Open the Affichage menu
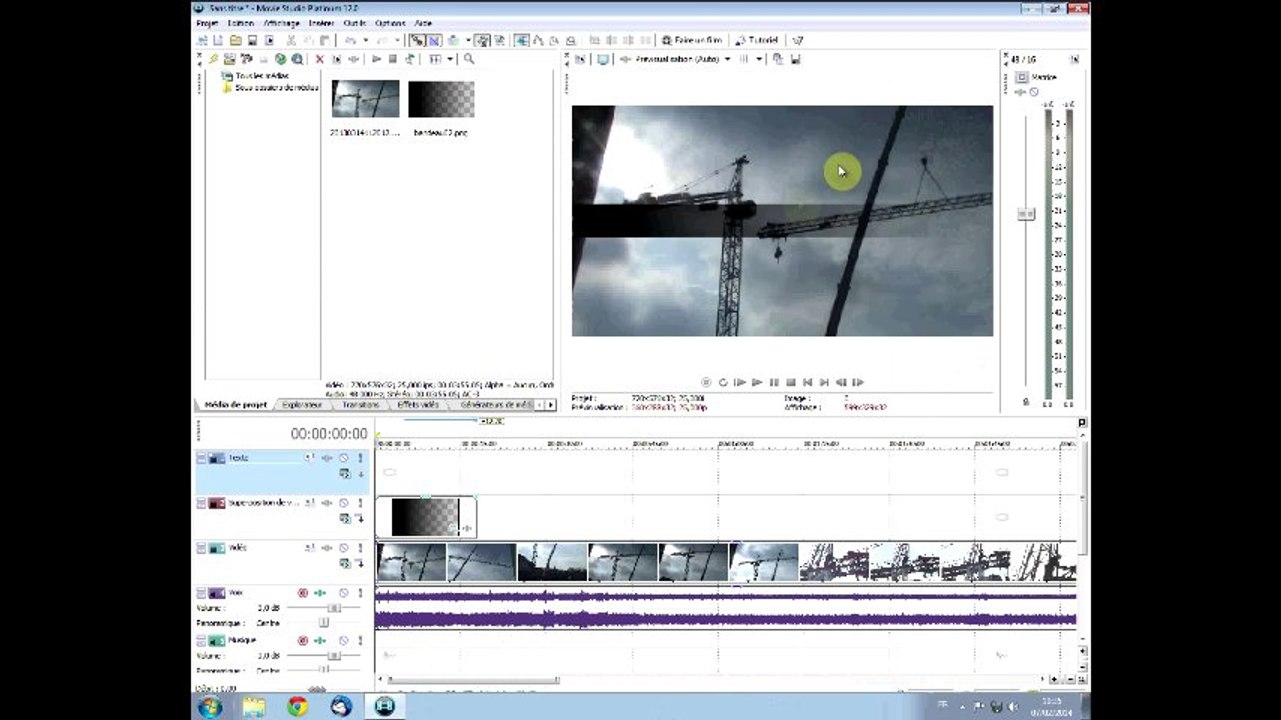Screen dimensions: 1281x720 click(x=282, y=23)
